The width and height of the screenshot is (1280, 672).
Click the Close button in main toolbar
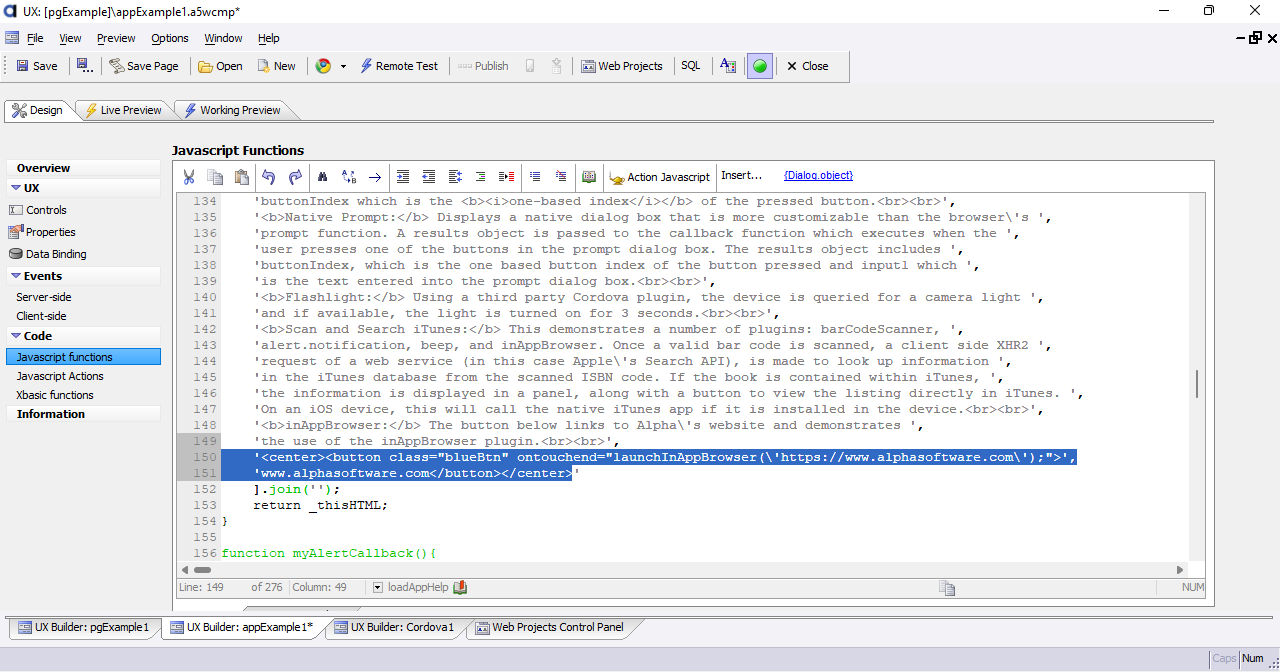(x=807, y=66)
